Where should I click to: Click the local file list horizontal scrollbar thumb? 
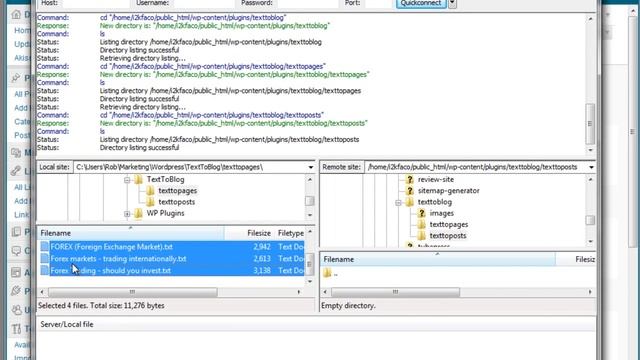tap(132, 292)
